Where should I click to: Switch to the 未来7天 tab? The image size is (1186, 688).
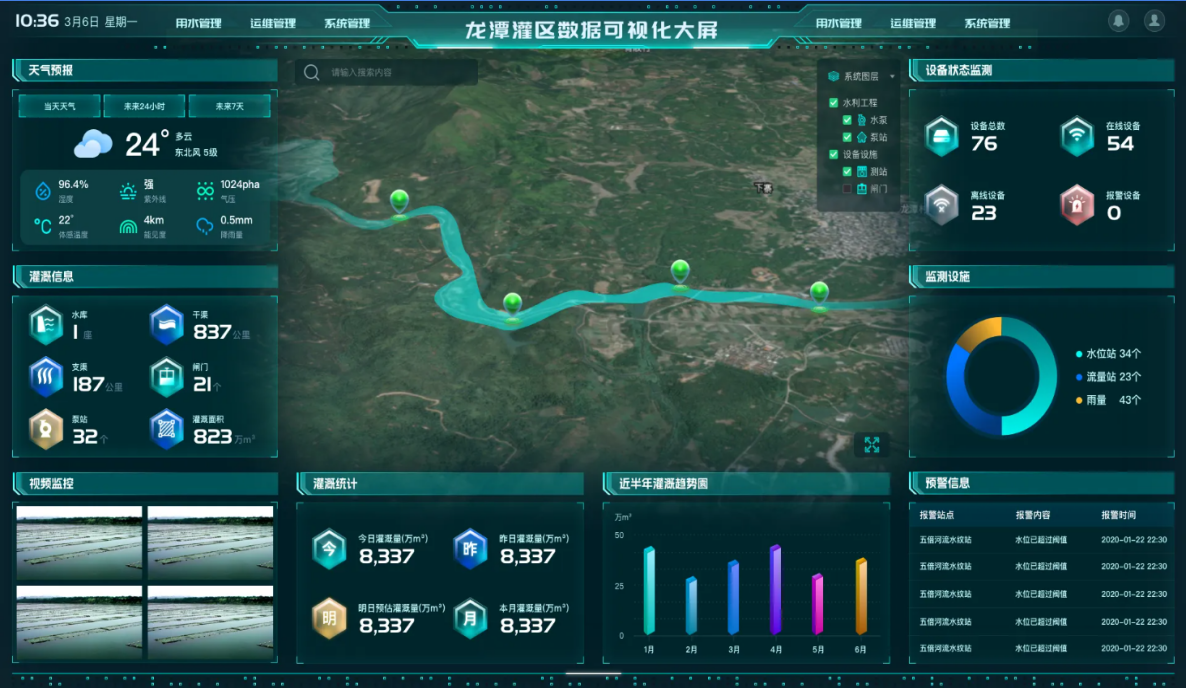(229, 107)
